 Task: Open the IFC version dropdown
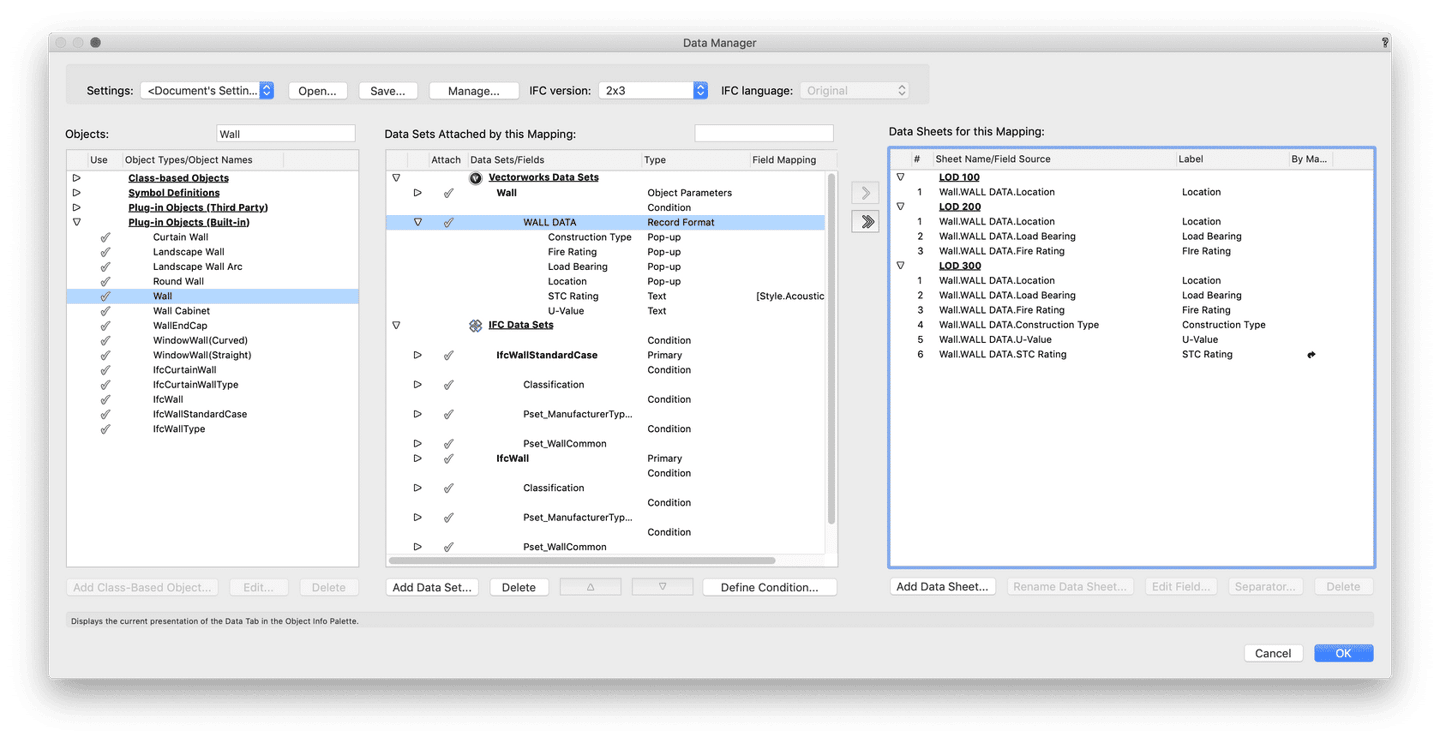click(x=654, y=90)
